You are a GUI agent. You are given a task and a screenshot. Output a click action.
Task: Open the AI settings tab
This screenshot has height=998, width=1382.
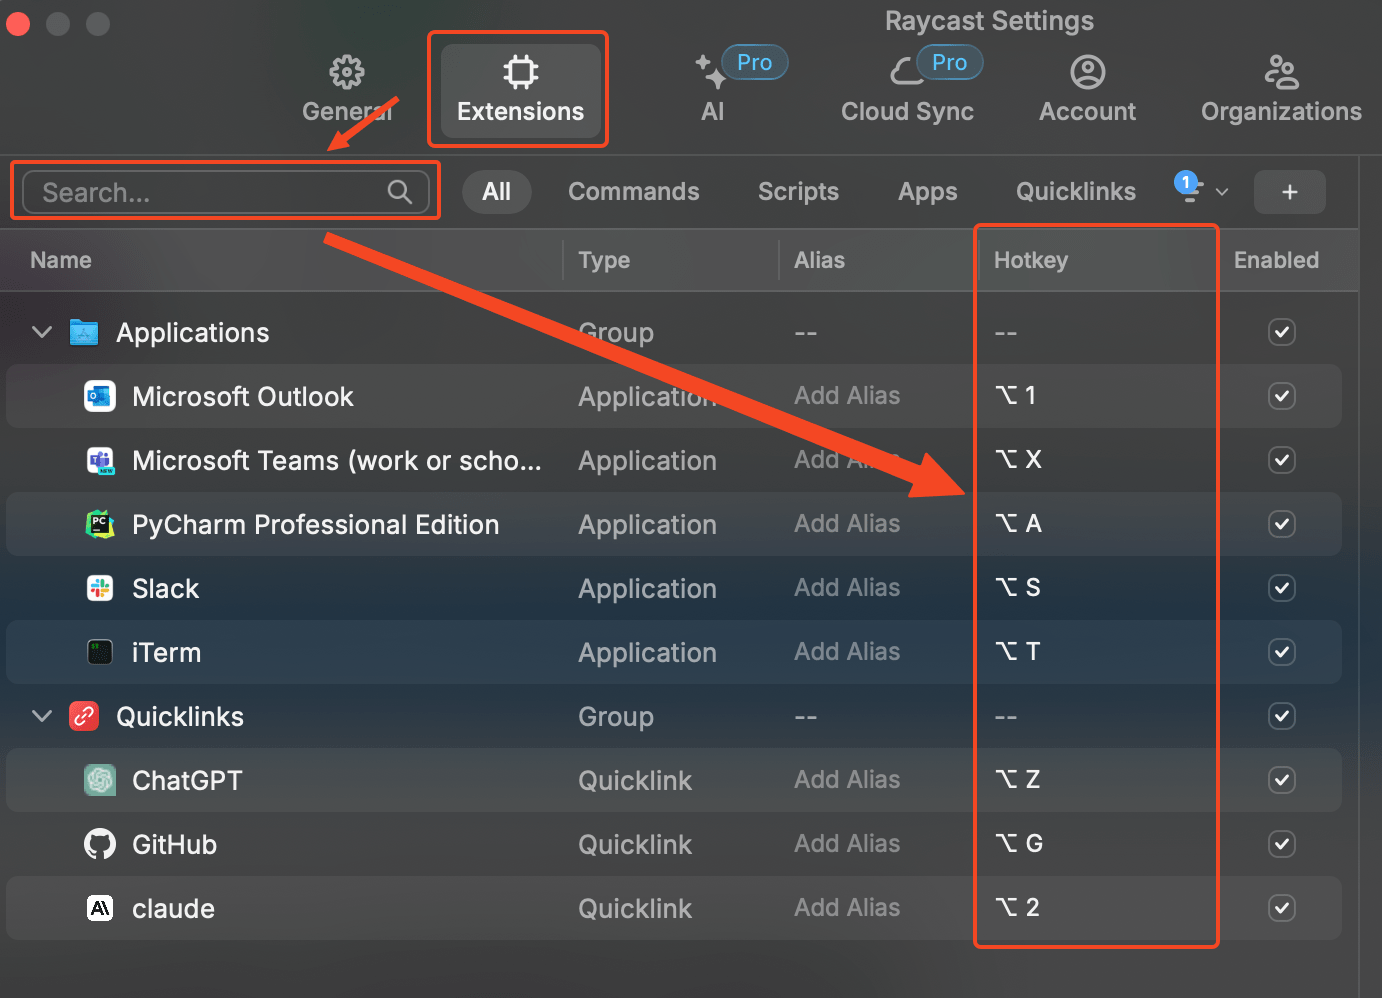click(x=712, y=90)
